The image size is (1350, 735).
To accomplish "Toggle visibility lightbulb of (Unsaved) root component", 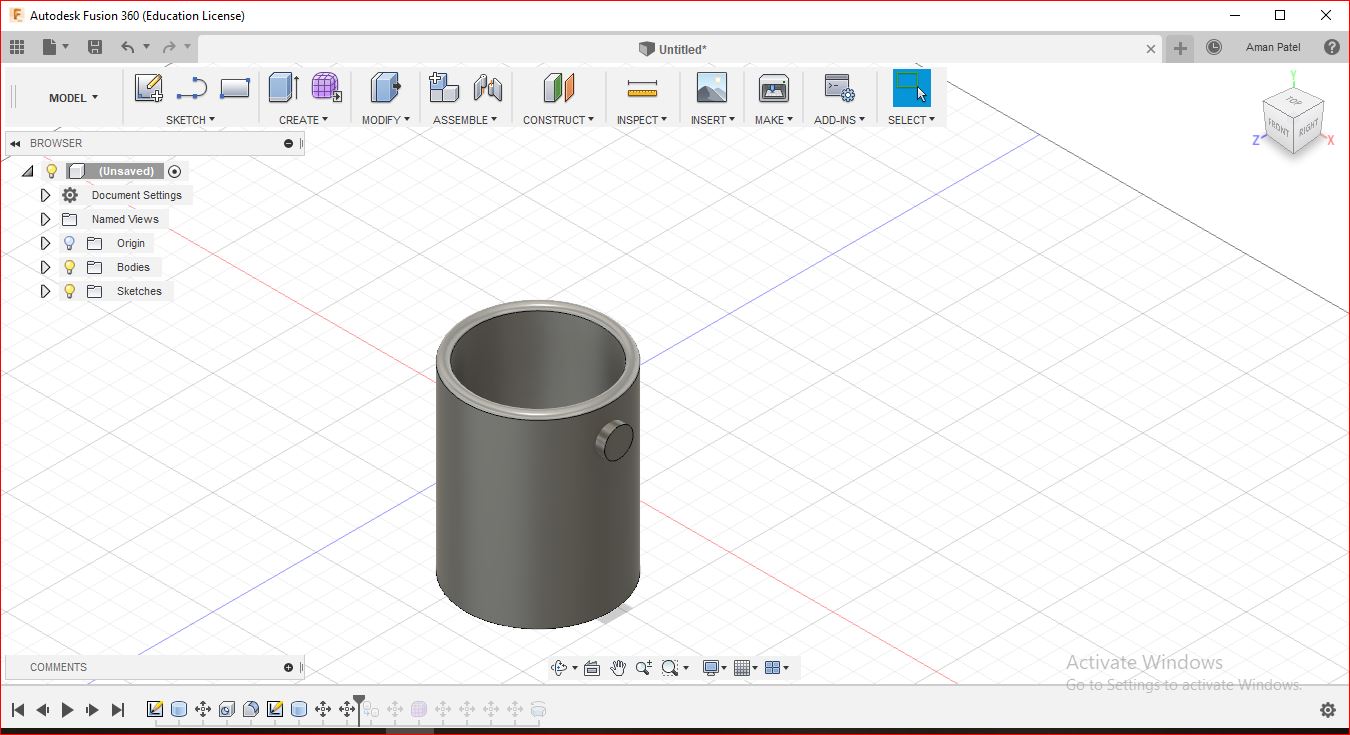I will coord(52,171).
